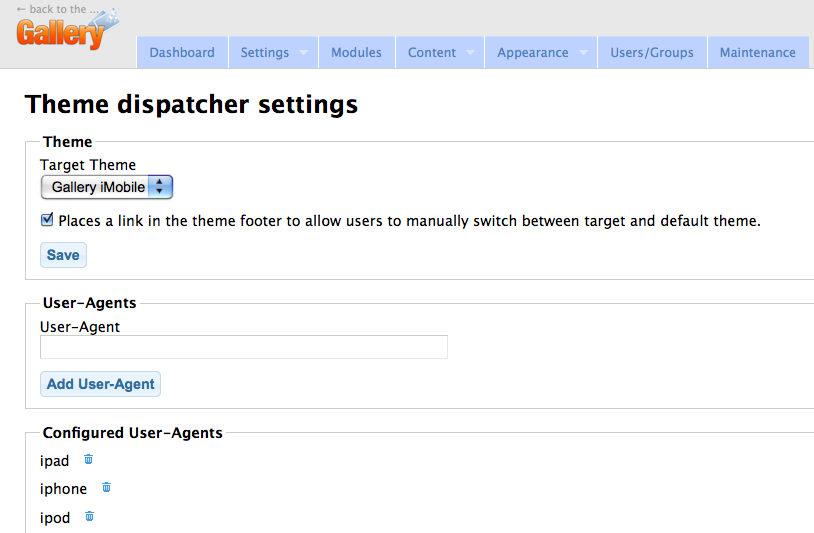Viewport: 814px width, 533px height.
Task: Switch to the Maintenance tab
Action: coord(758,52)
